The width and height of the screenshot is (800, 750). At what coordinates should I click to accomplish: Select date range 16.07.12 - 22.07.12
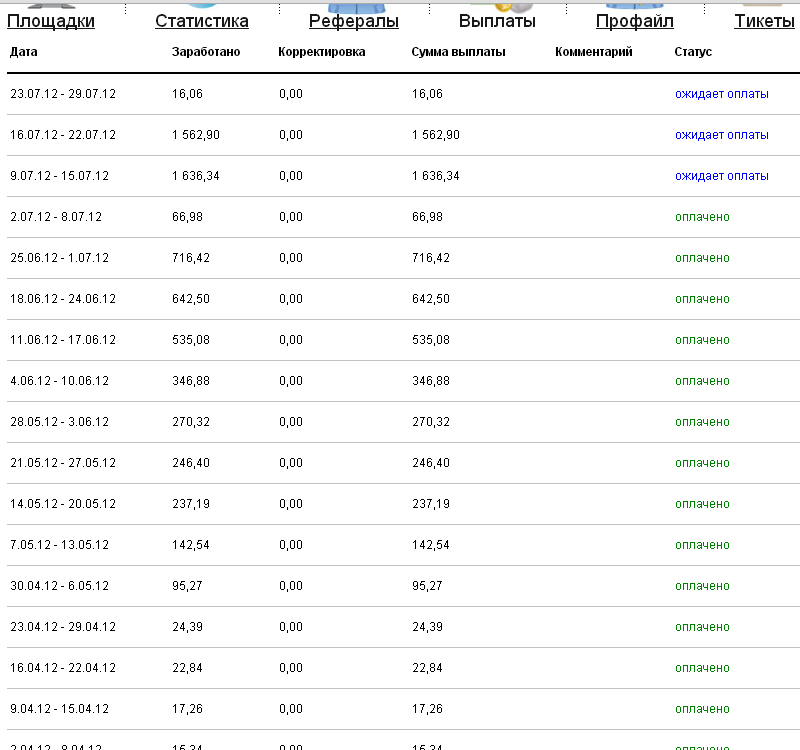(x=63, y=135)
